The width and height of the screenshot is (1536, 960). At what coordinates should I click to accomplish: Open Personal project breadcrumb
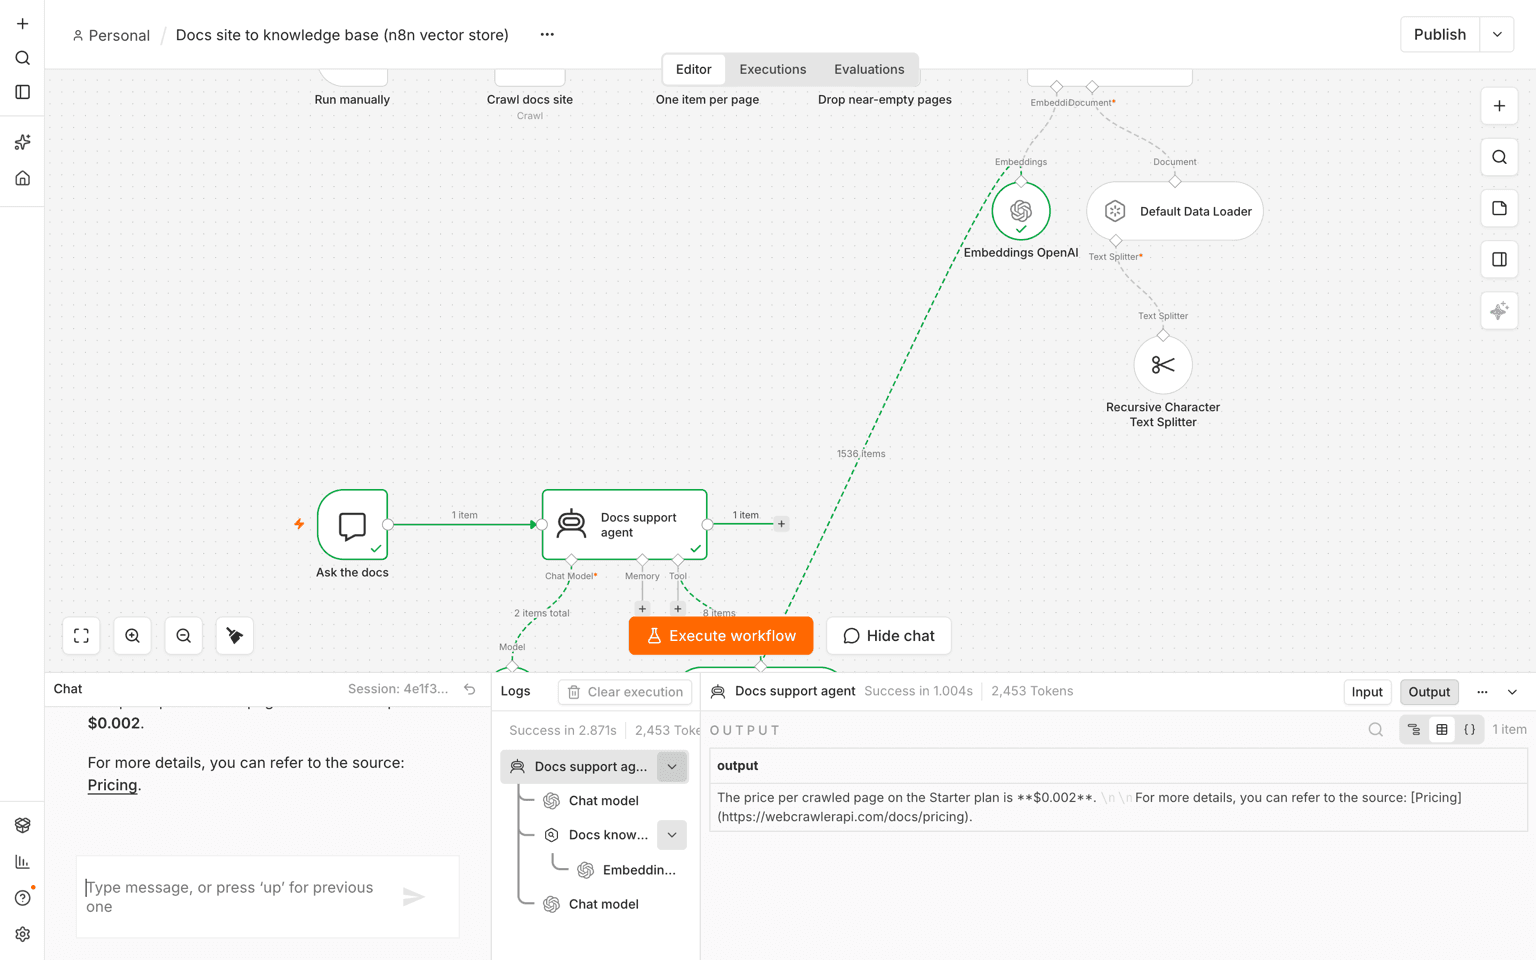(111, 35)
